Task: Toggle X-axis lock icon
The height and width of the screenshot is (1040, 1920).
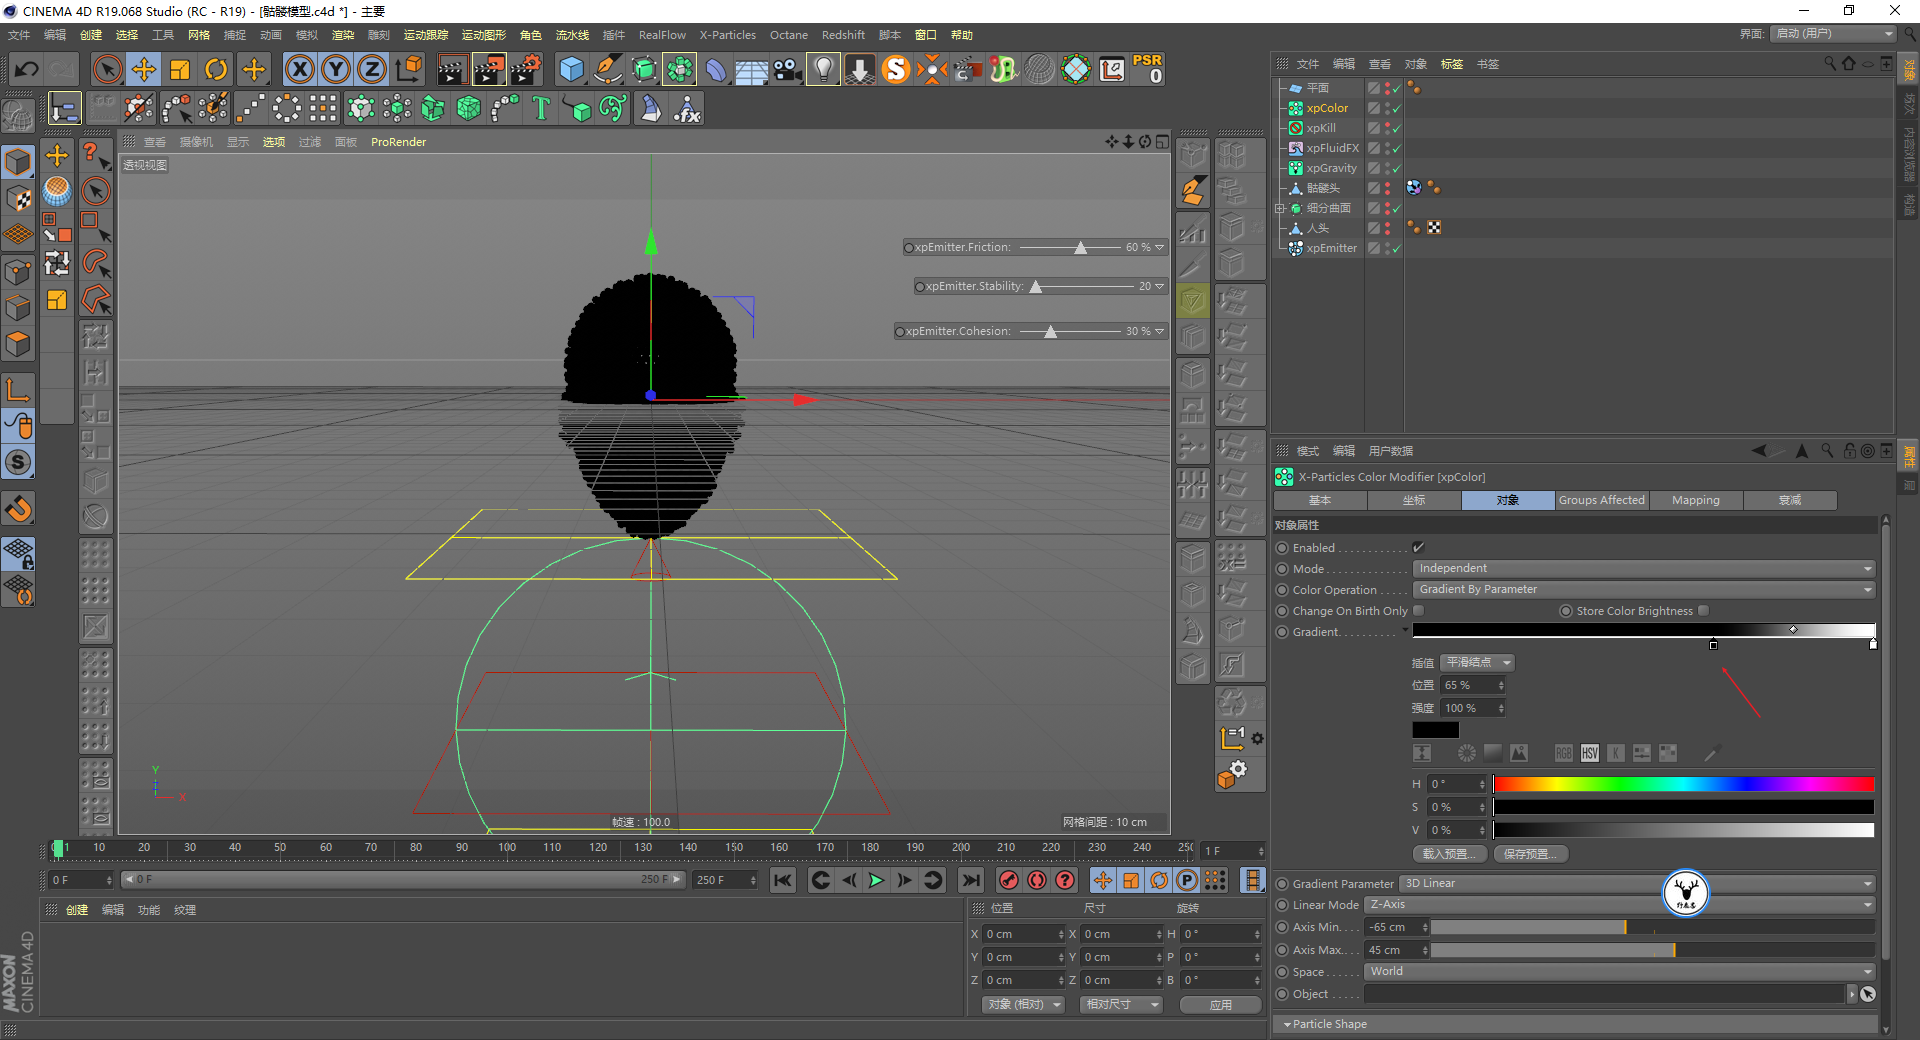Action: pyautogui.click(x=299, y=69)
